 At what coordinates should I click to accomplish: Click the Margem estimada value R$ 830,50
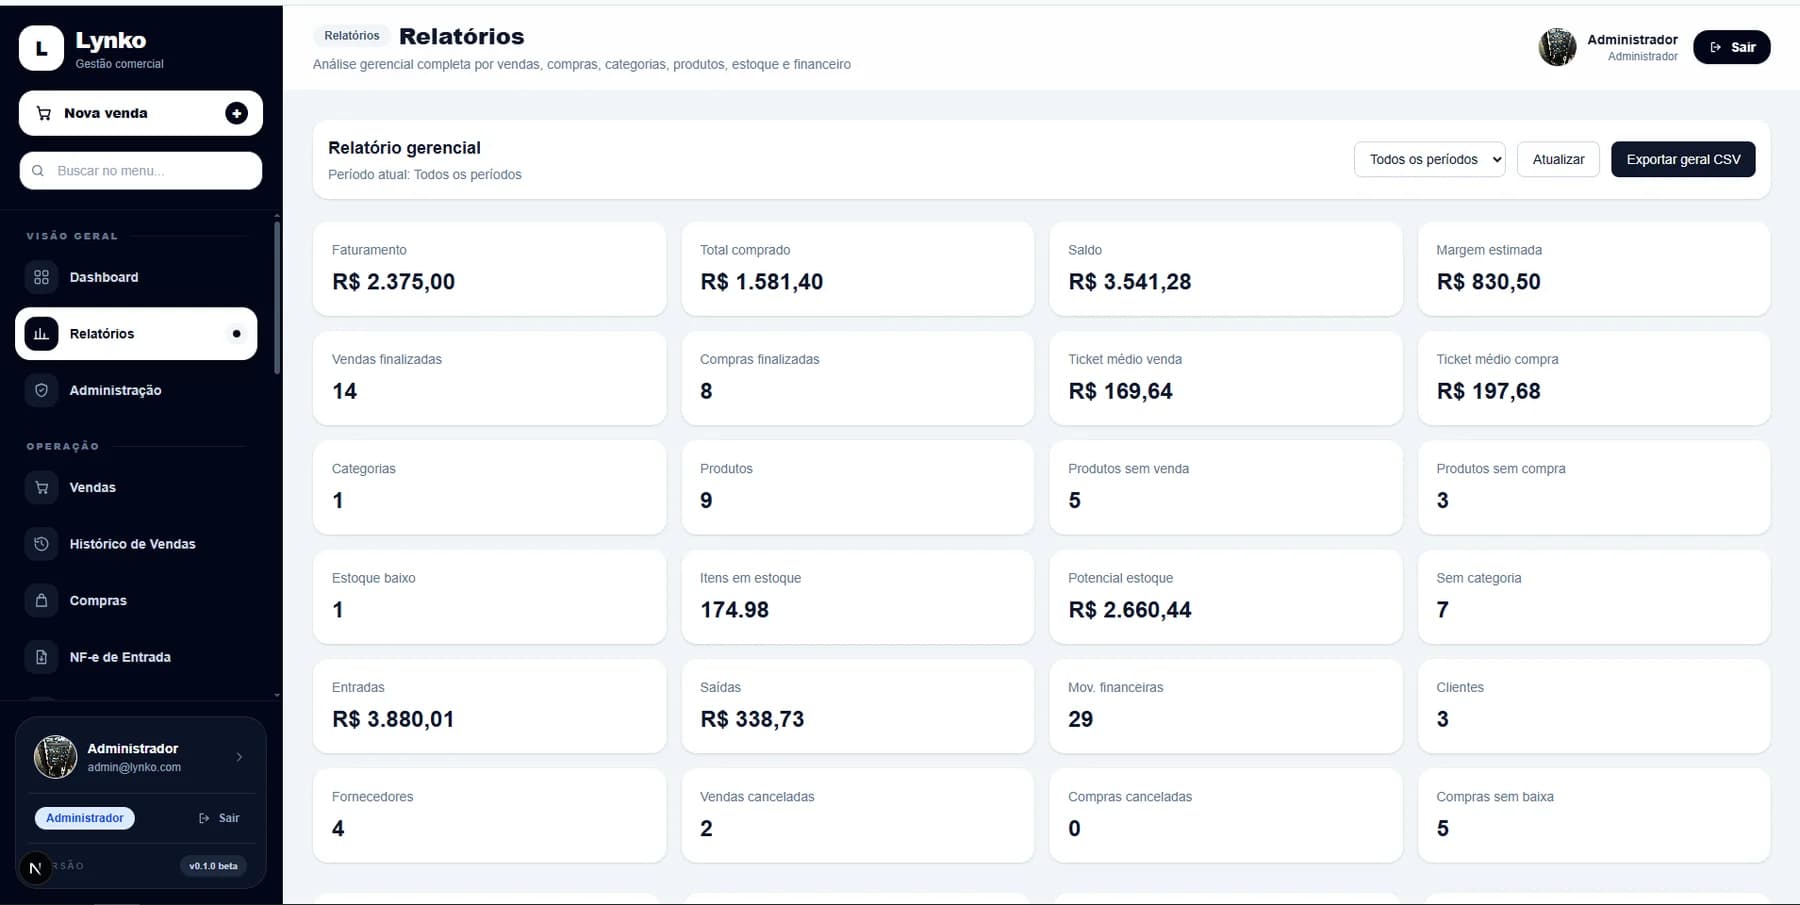(1488, 282)
